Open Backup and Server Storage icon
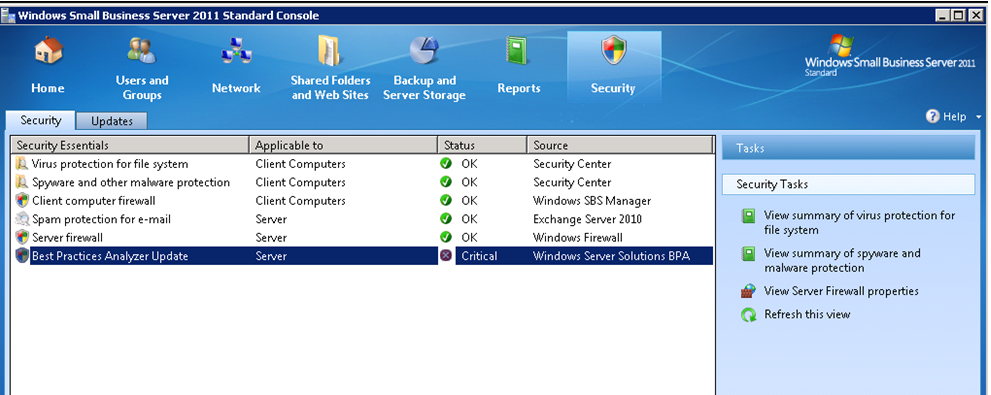 click(x=424, y=51)
